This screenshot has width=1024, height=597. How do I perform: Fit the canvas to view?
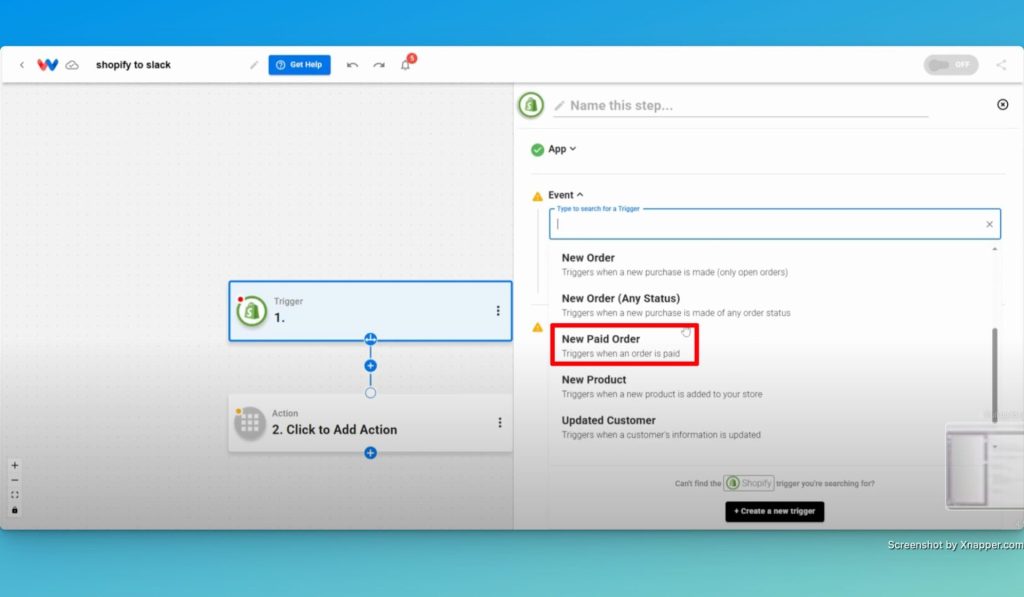tap(14, 495)
